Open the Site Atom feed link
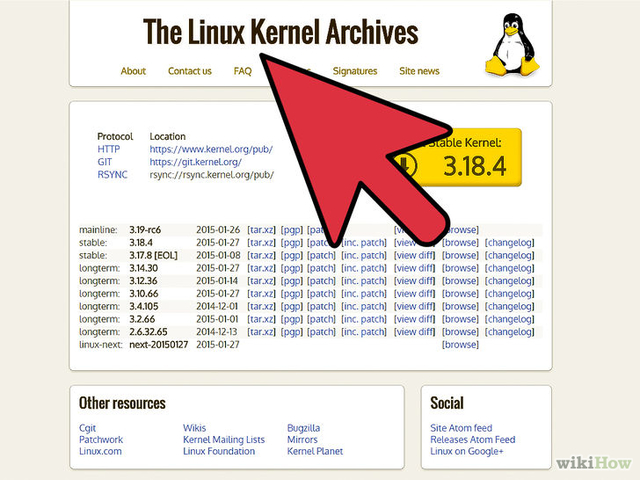 click(461, 428)
